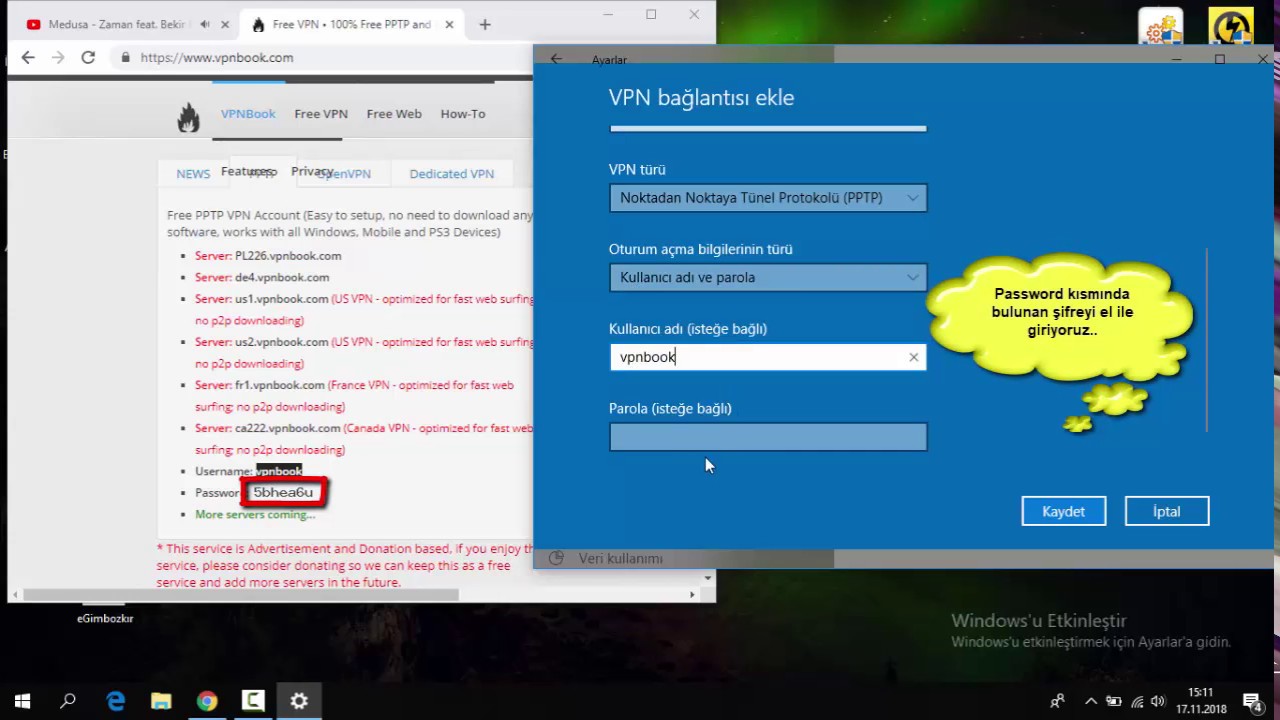Click the us1.vpnbook.com server text

[x=282, y=299]
